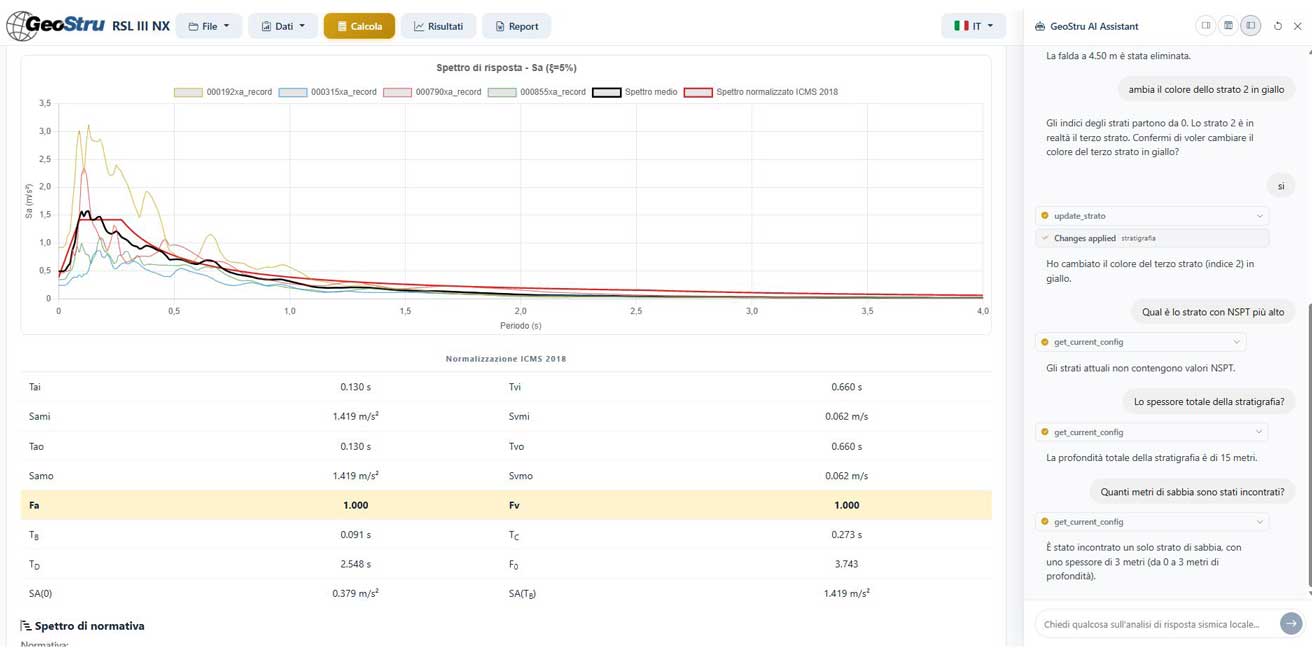Image resolution: width=1312 pixels, height=656 pixels.
Task: Open the Report section
Action: [x=516, y=26]
